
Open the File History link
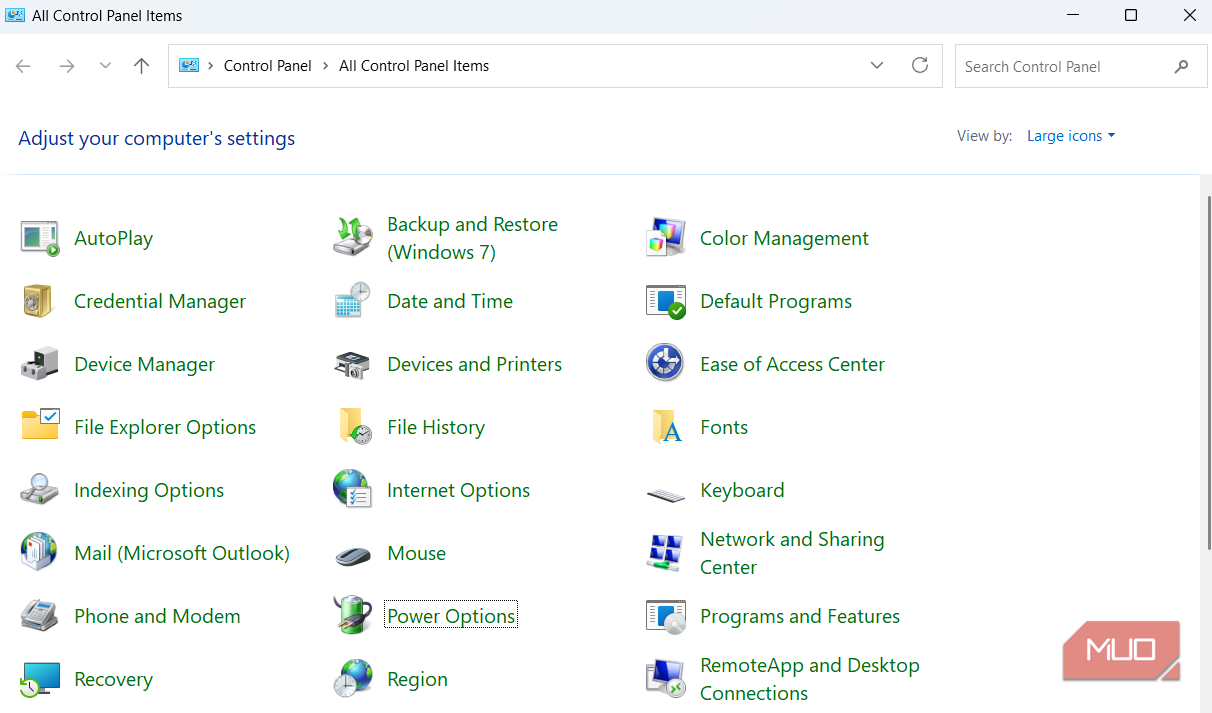click(x=436, y=427)
